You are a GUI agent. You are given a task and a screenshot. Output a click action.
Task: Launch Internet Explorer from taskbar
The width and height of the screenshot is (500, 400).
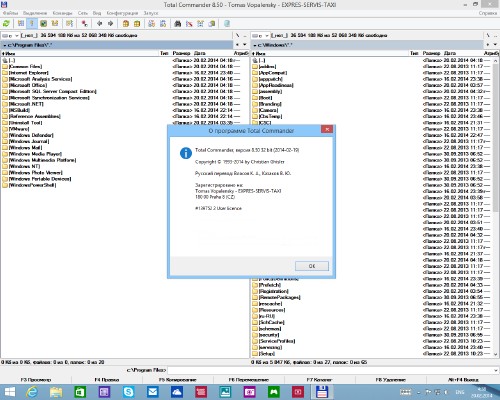coord(32,392)
